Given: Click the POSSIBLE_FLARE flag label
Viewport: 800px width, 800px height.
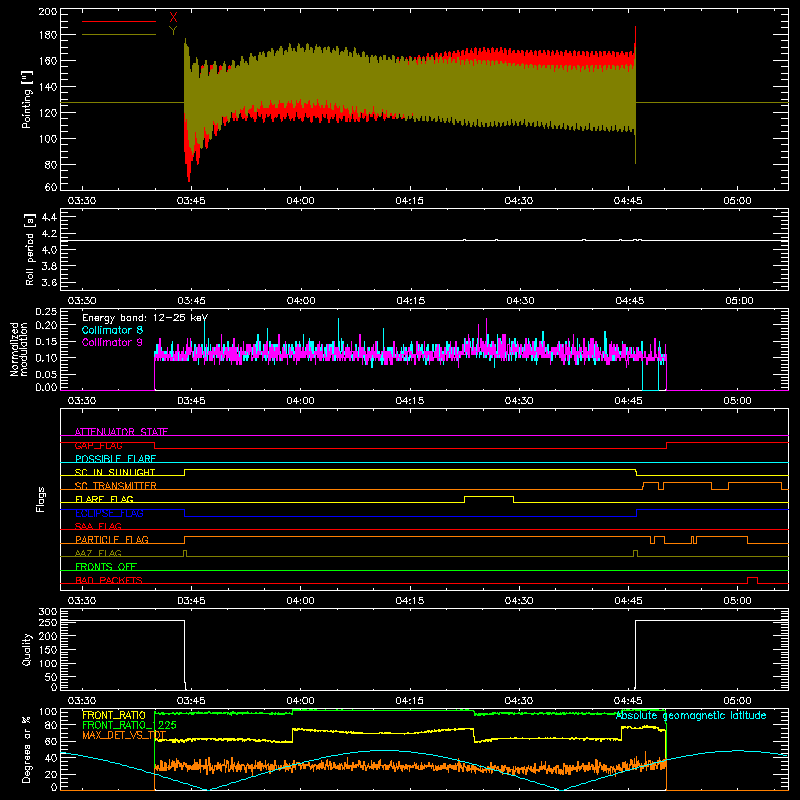Looking at the screenshot, I should coord(115,459).
